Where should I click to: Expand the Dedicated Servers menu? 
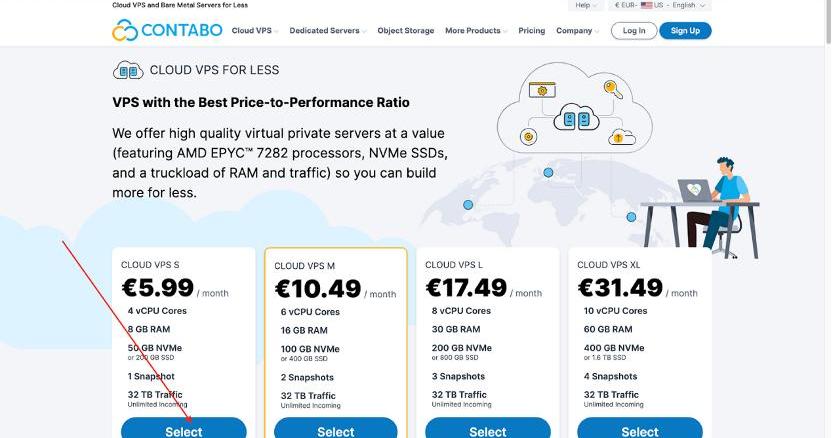(x=327, y=31)
